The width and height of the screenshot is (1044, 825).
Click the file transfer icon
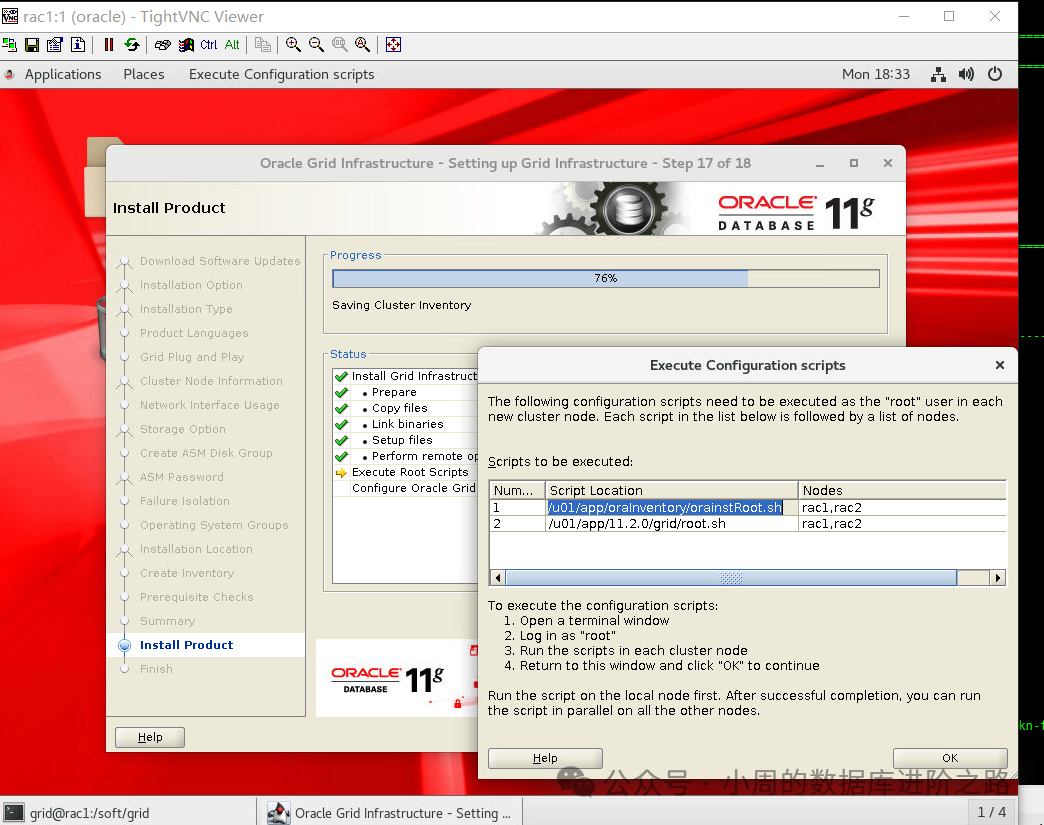[263, 45]
